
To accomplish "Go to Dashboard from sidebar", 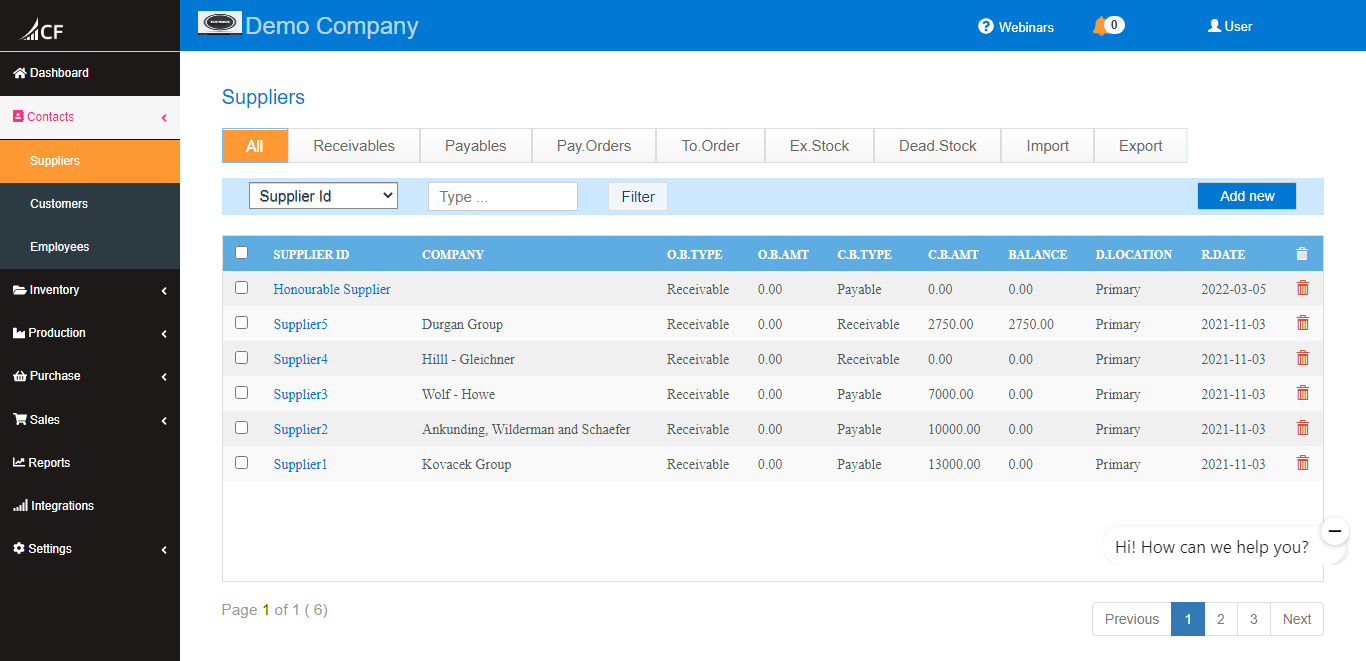I will [x=59, y=73].
